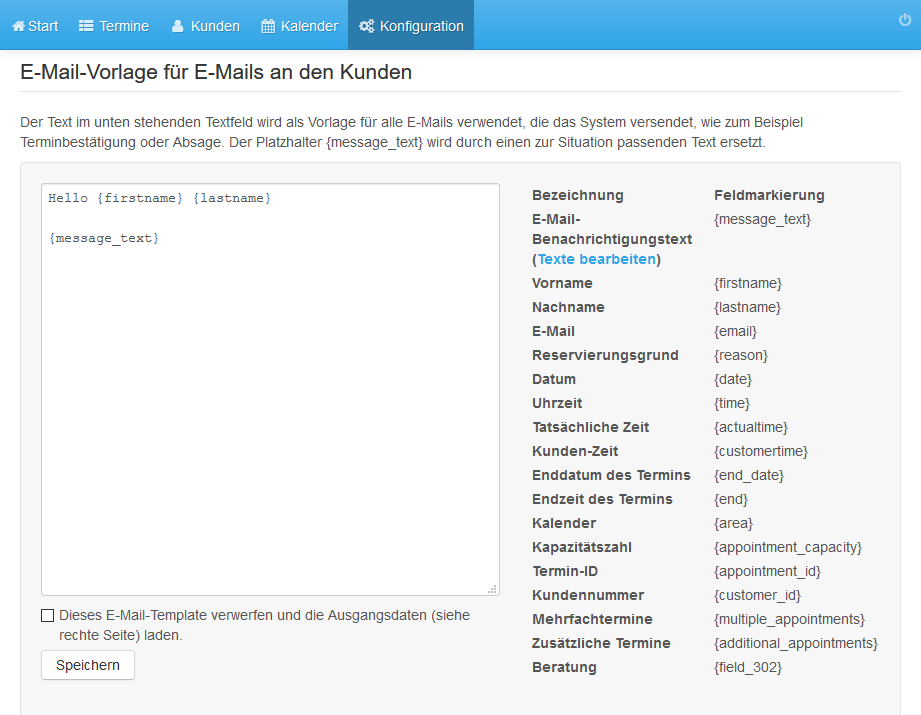Click inside the email template text area

270,390
